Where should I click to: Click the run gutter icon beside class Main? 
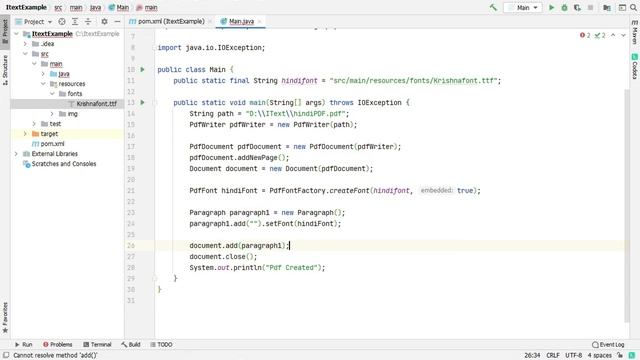point(142,70)
